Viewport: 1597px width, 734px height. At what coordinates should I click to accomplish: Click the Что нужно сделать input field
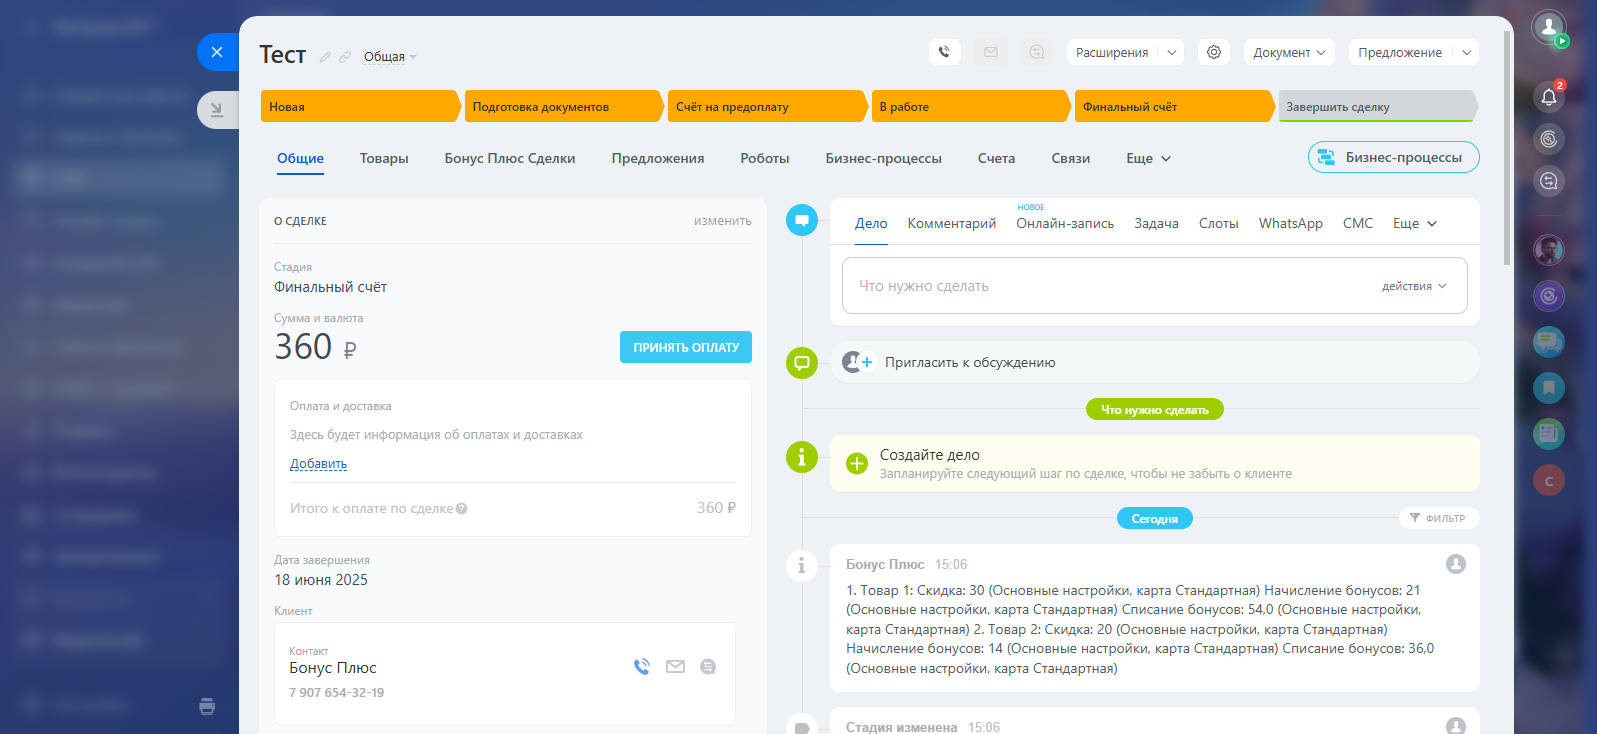[1100, 286]
